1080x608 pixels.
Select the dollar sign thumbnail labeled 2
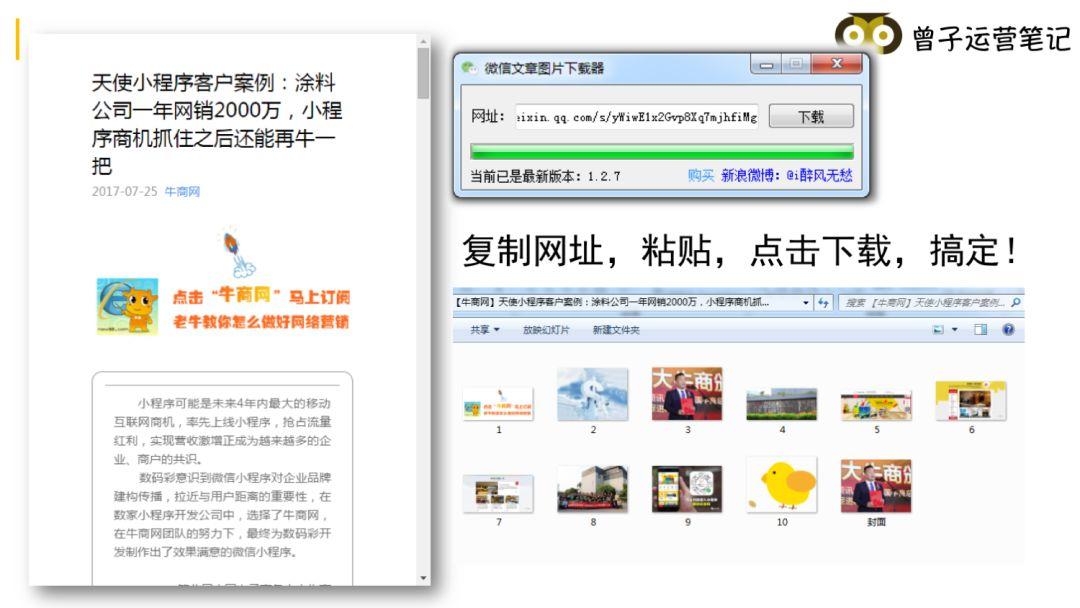[x=592, y=394]
